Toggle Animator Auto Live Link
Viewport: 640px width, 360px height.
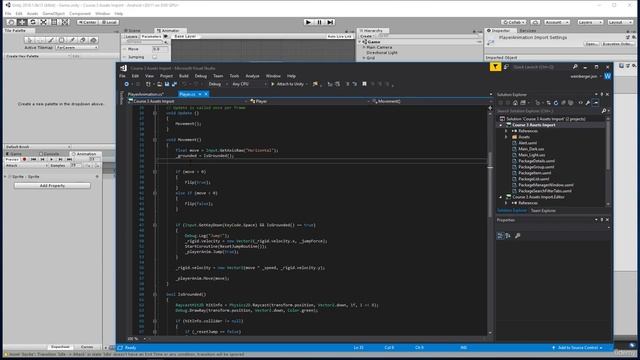click(339, 36)
